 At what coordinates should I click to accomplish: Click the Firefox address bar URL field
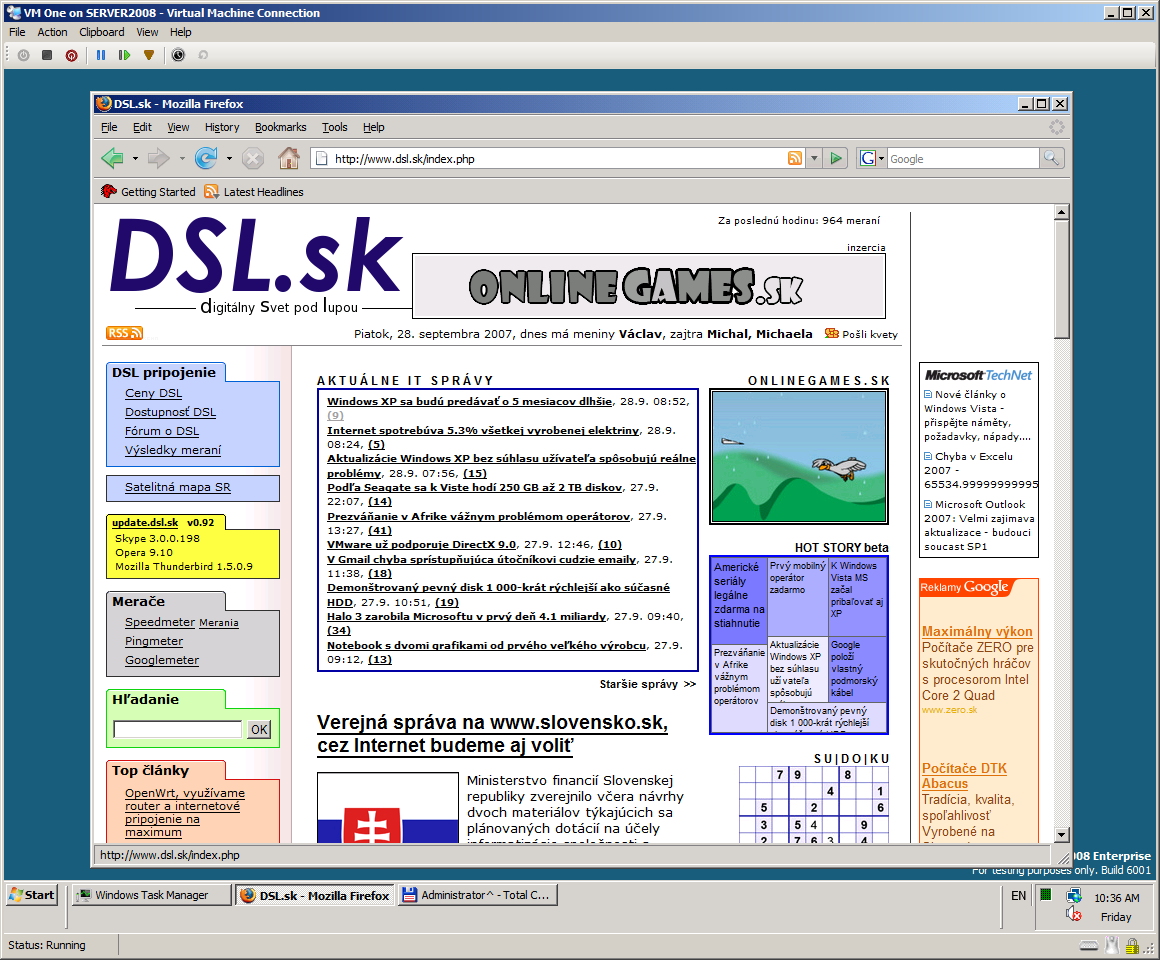tap(559, 158)
